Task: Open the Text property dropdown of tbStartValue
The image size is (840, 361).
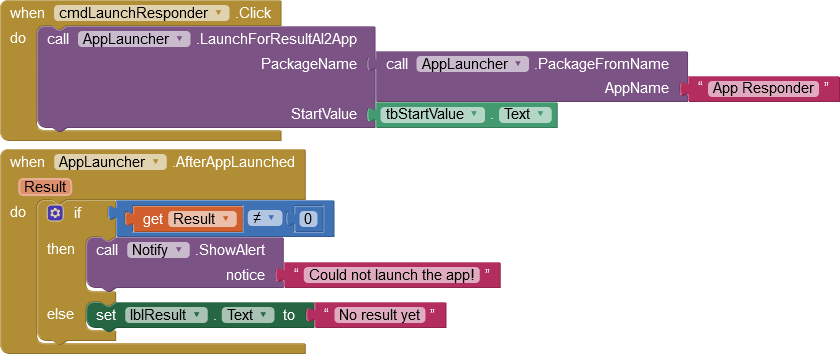Action: click(524, 114)
